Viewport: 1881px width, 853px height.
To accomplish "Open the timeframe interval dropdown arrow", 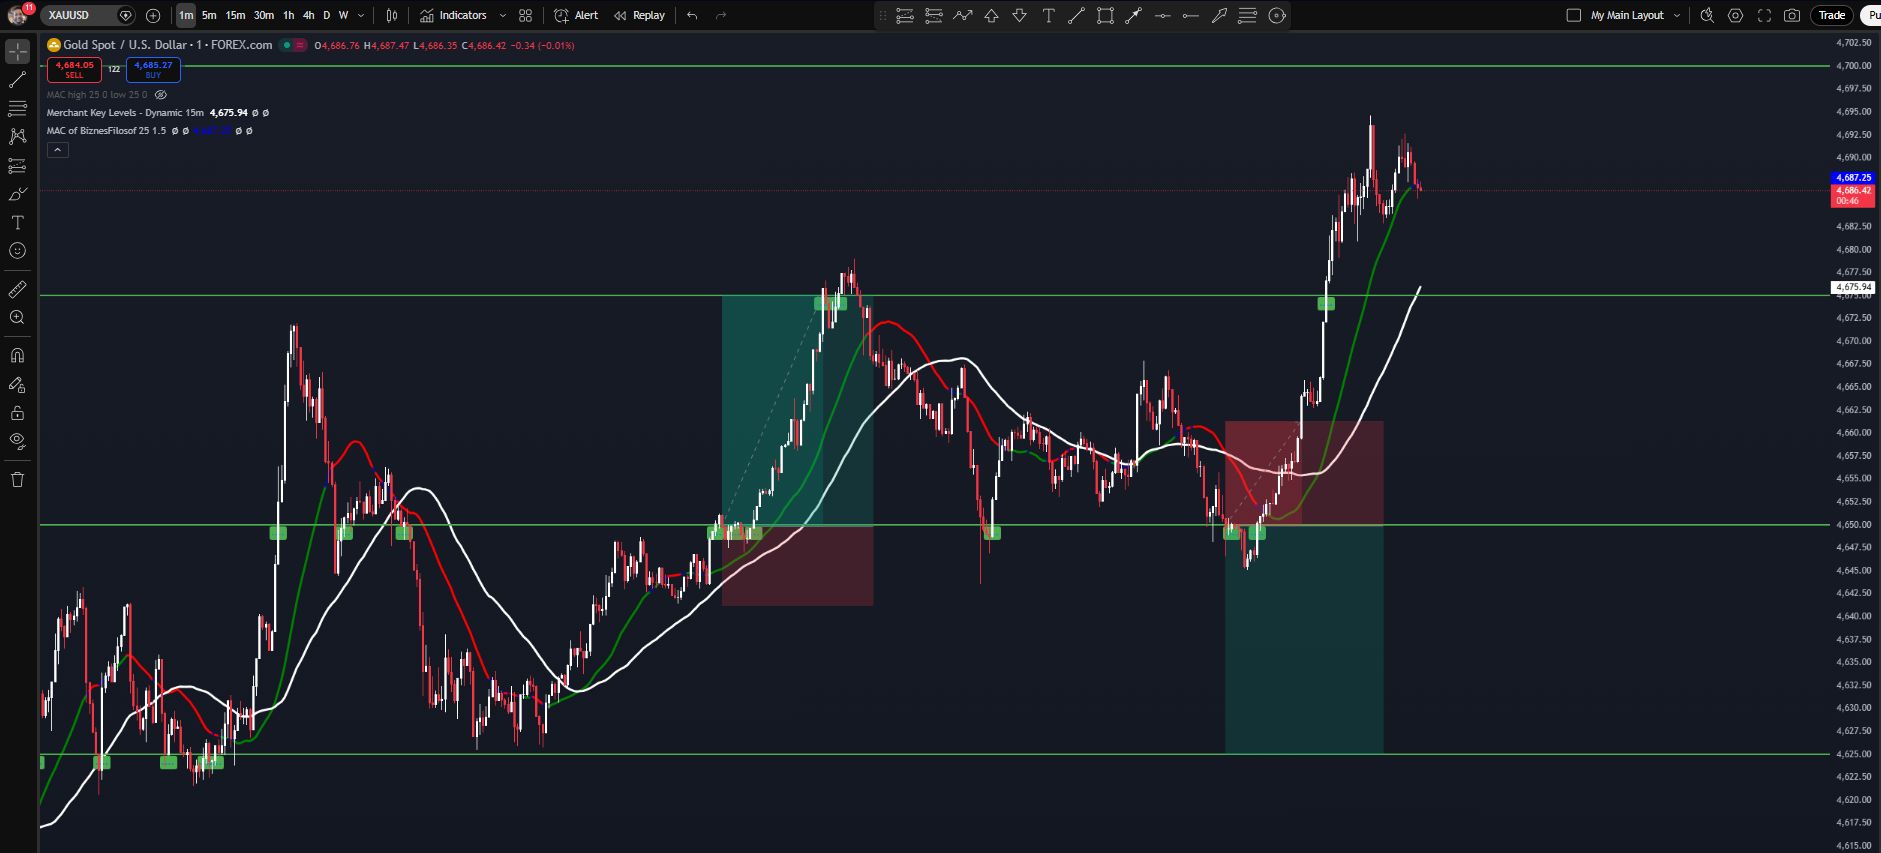I will coord(361,15).
